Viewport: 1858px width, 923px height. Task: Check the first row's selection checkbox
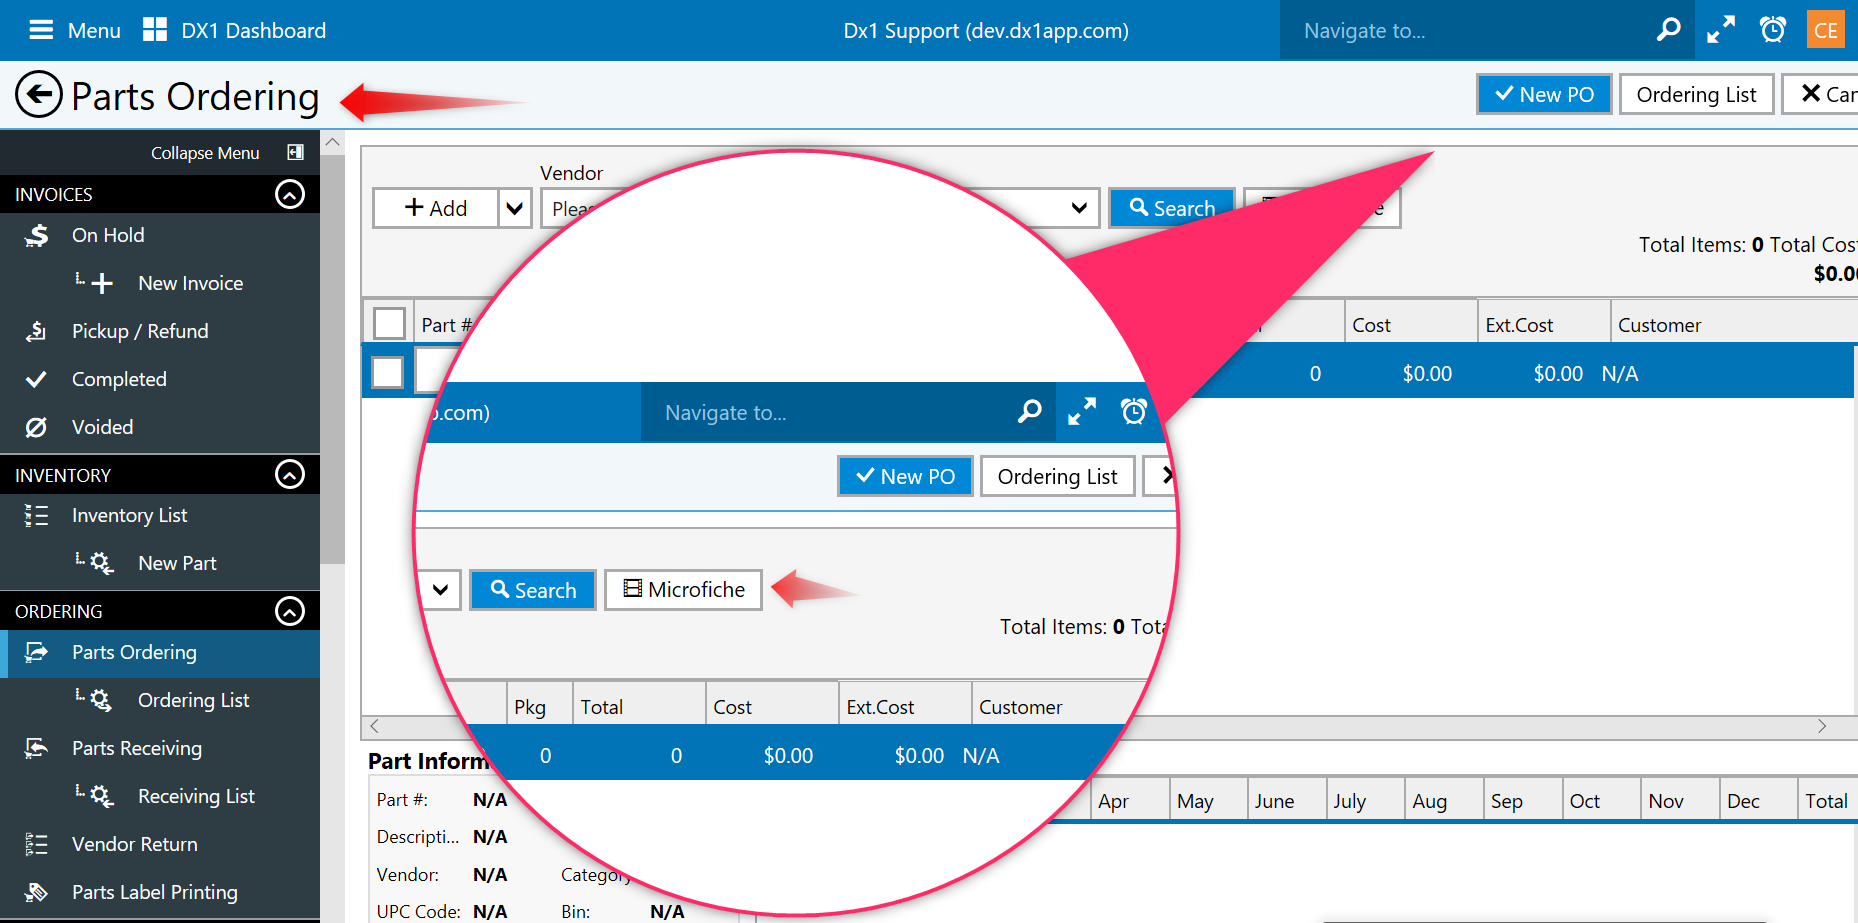coord(387,372)
